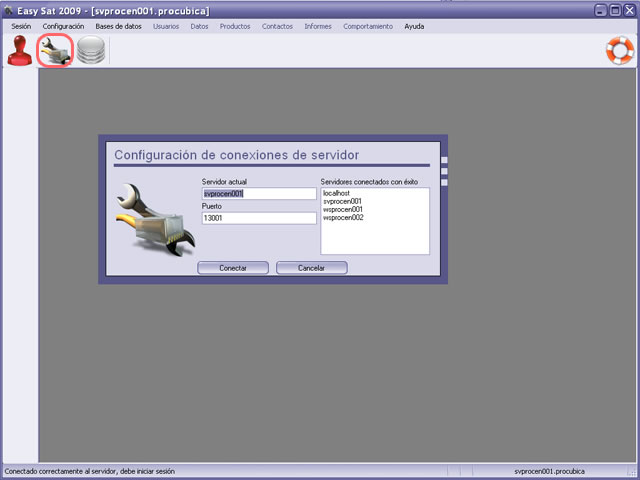
Task: Click the Cancelar button
Action: point(311,268)
